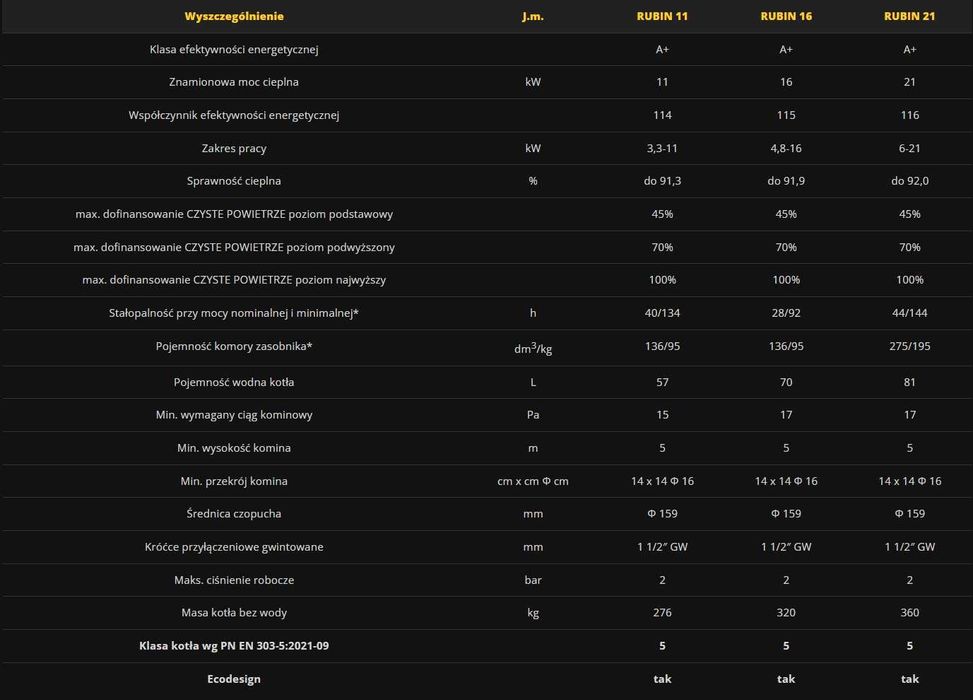Click the 'dm3/kg' unit cell
The height and width of the screenshot is (700, 973).
[x=532, y=348]
